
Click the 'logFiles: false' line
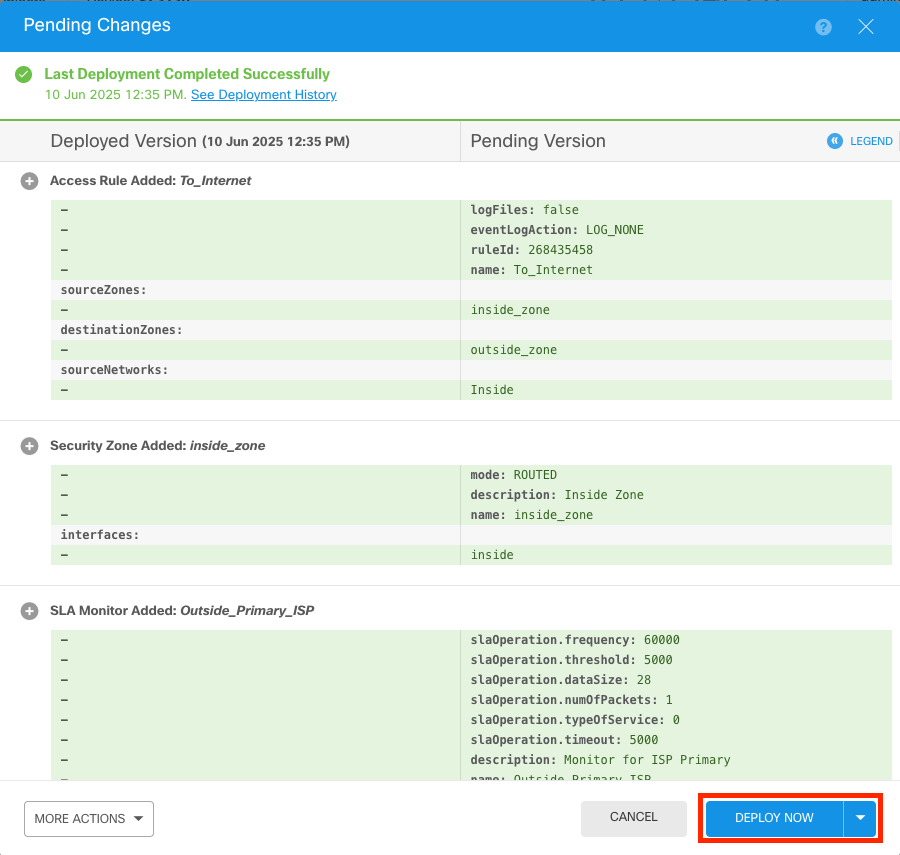pyautogui.click(x=525, y=210)
